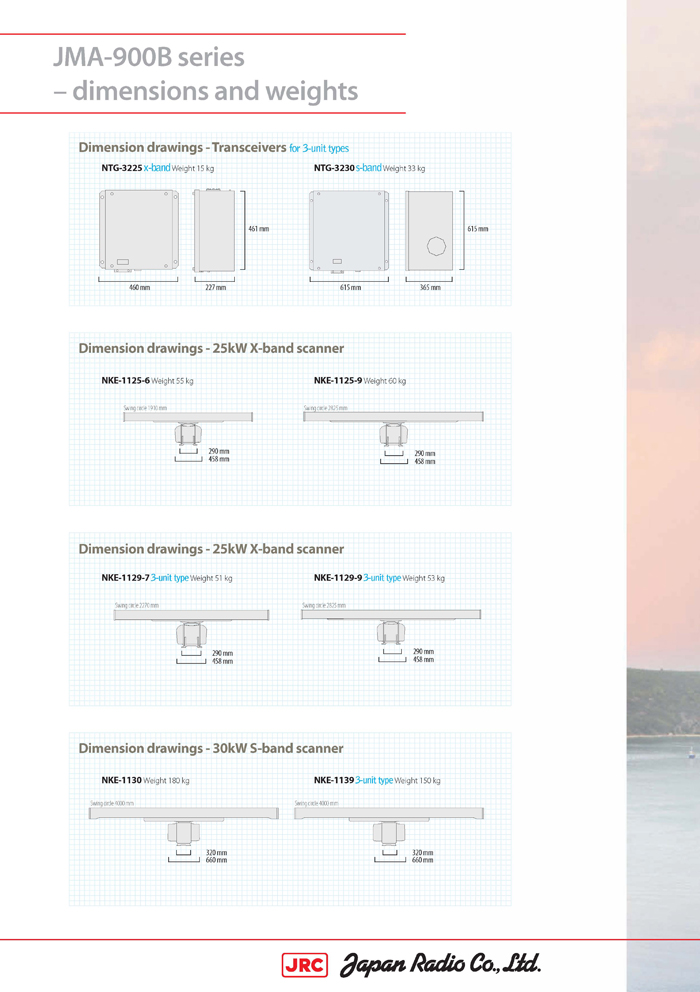Click the "Weight 53 kg" text
This screenshot has width=700, height=992.
[x=423, y=579]
